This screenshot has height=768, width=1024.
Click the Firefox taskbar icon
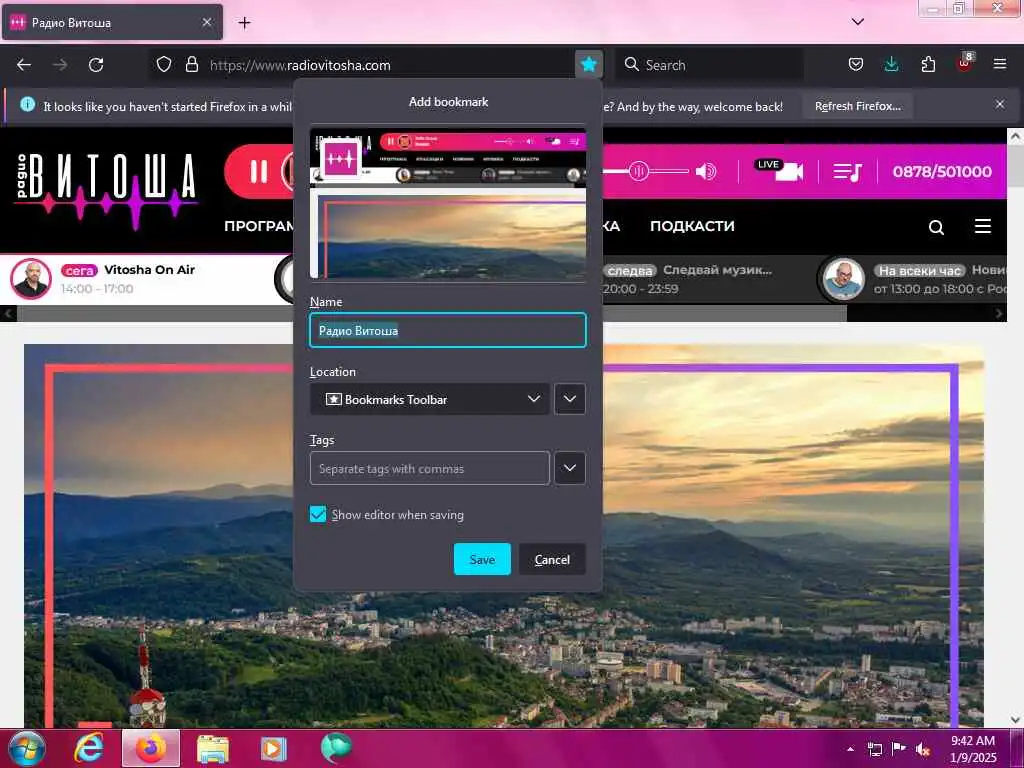[x=151, y=748]
